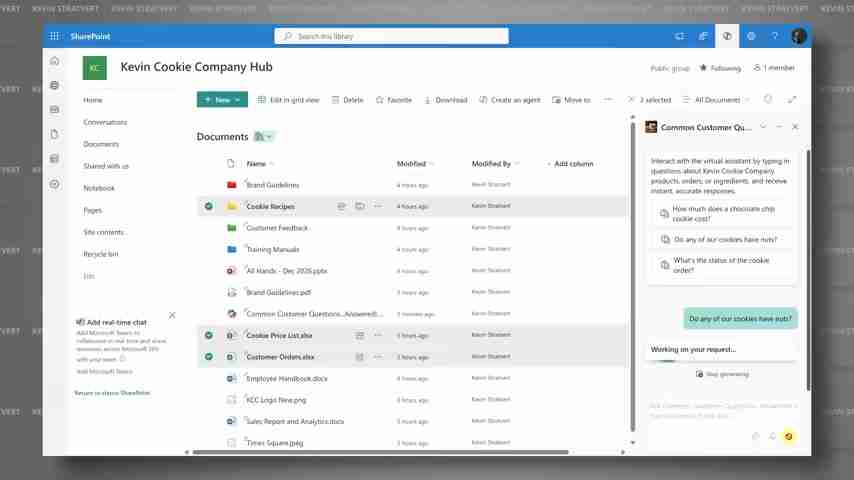The height and width of the screenshot is (480, 854).
Task: Click the Edit in grid view icon
Action: (261, 100)
